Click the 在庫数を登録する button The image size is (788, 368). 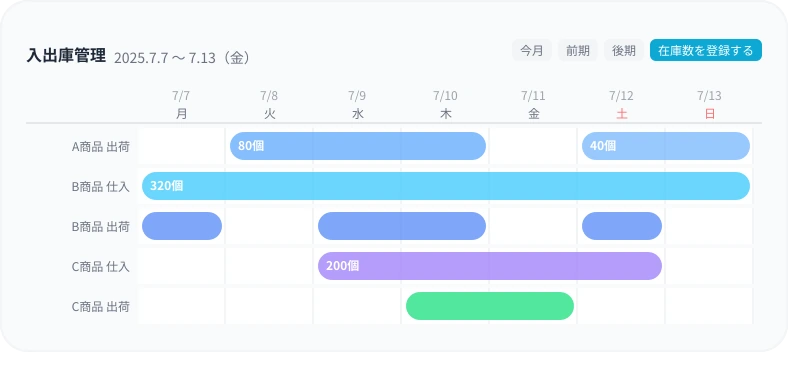click(x=706, y=50)
